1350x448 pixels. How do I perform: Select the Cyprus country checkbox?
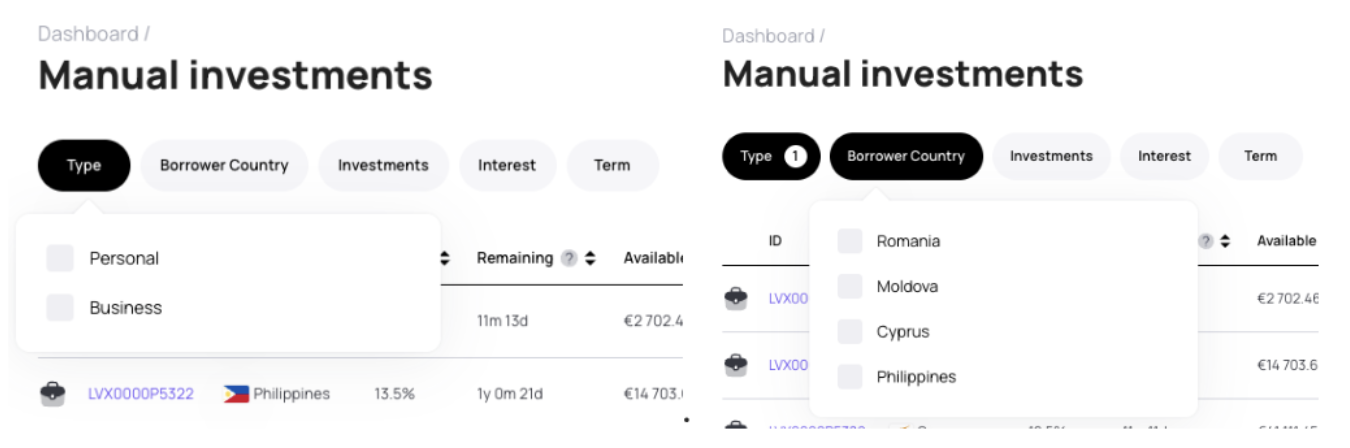click(x=850, y=332)
